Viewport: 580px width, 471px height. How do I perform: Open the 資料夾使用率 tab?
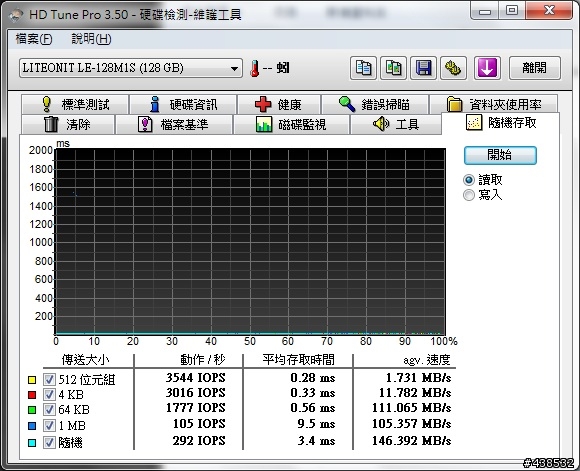[494, 104]
